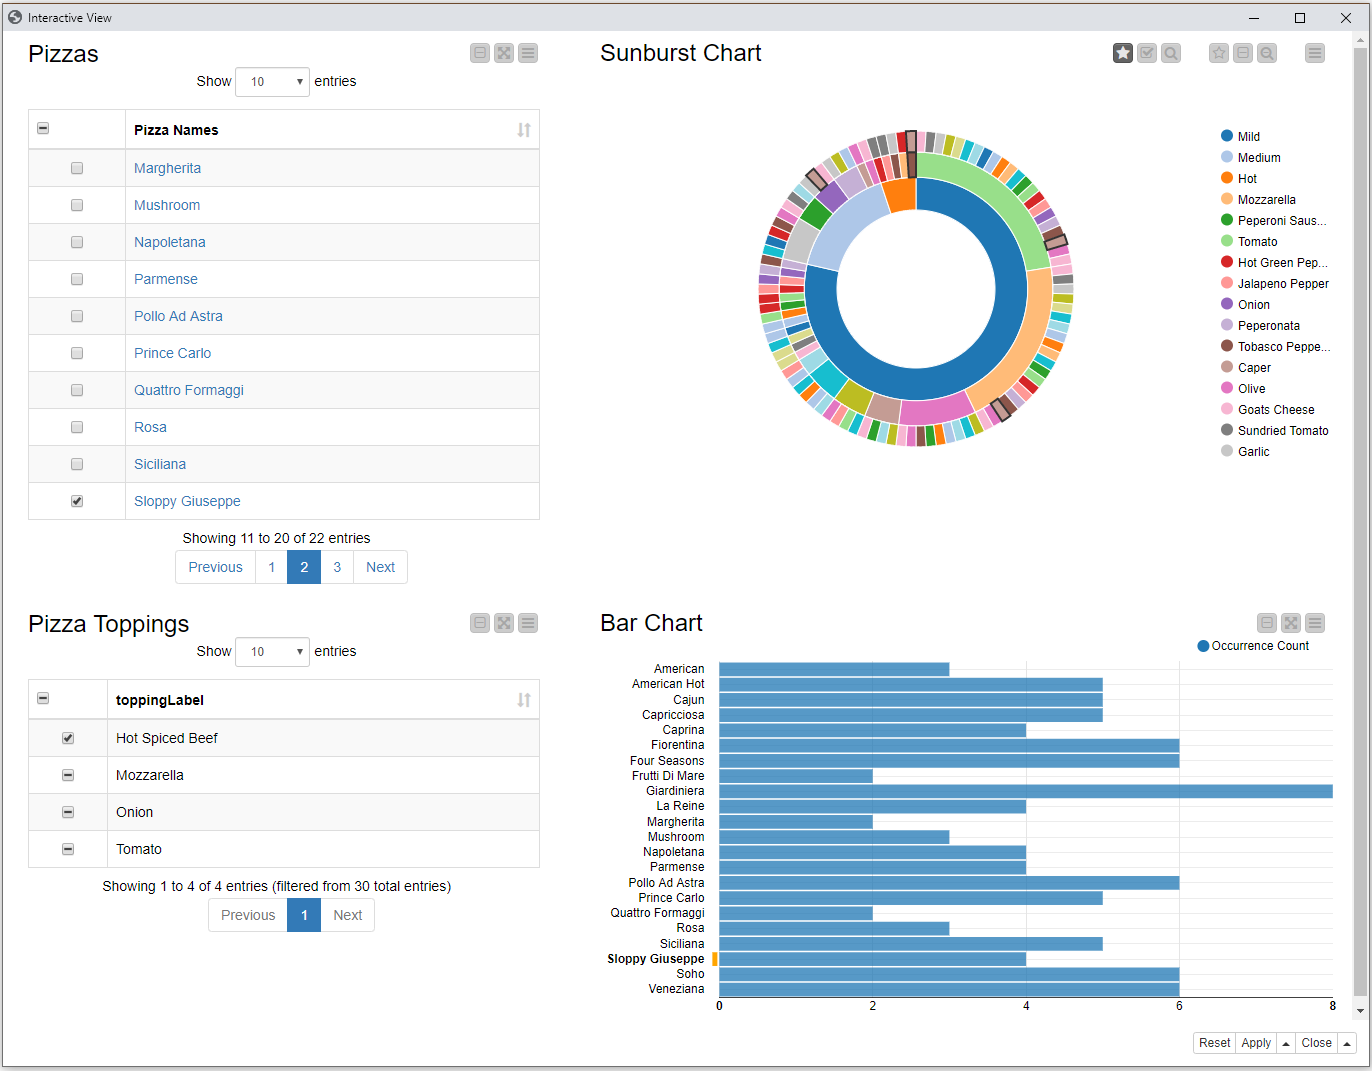The image size is (1372, 1071).
Task: Open the Pizza Toppings hamburger menu
Action: tap(528, 623)
